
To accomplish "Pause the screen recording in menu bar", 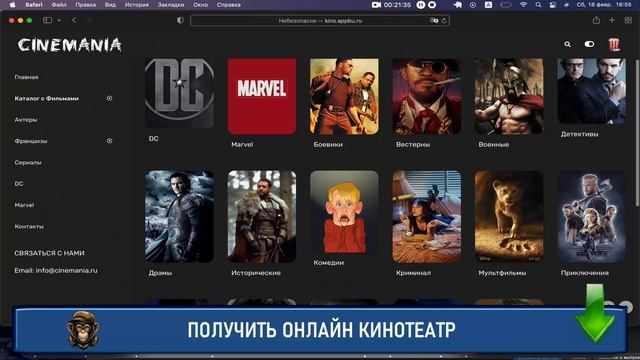I will point(421,5).
